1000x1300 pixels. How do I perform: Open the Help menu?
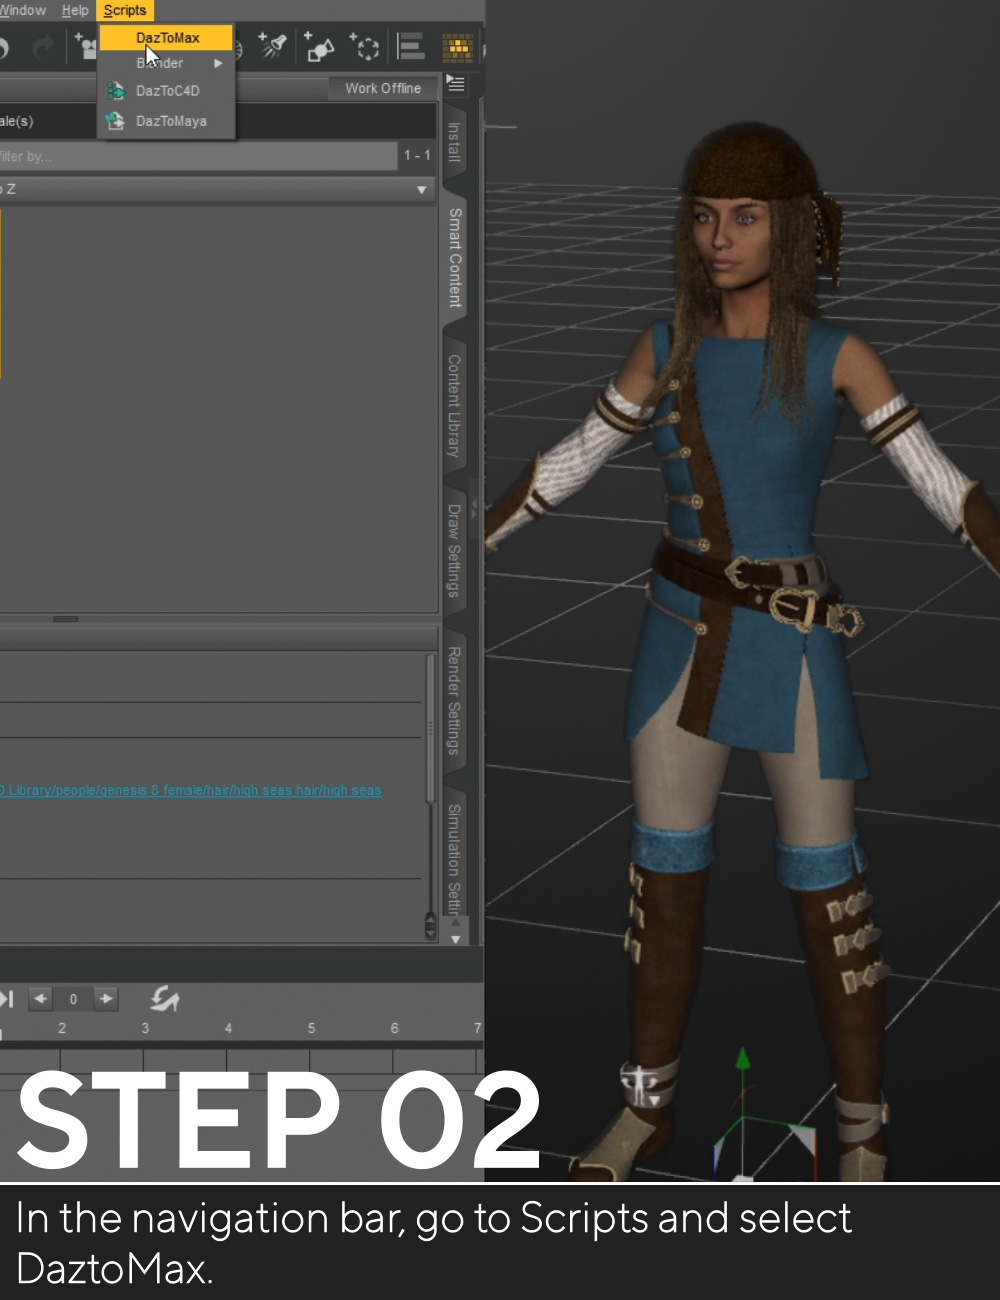[75, 10]
